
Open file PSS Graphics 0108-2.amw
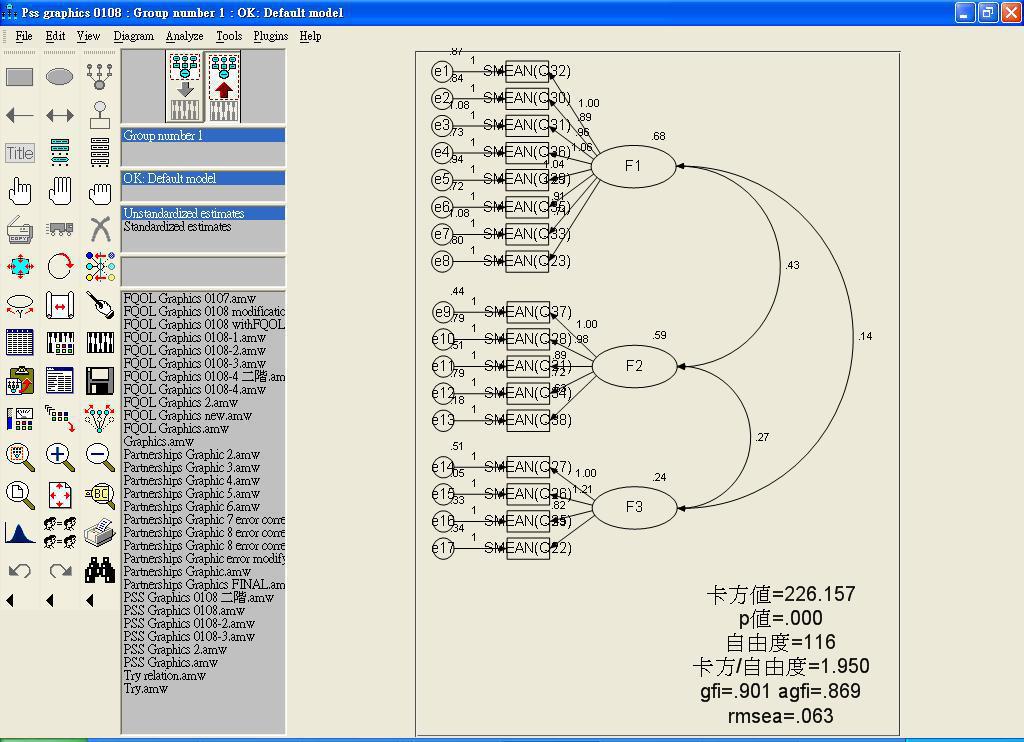[x=189, y=623]
